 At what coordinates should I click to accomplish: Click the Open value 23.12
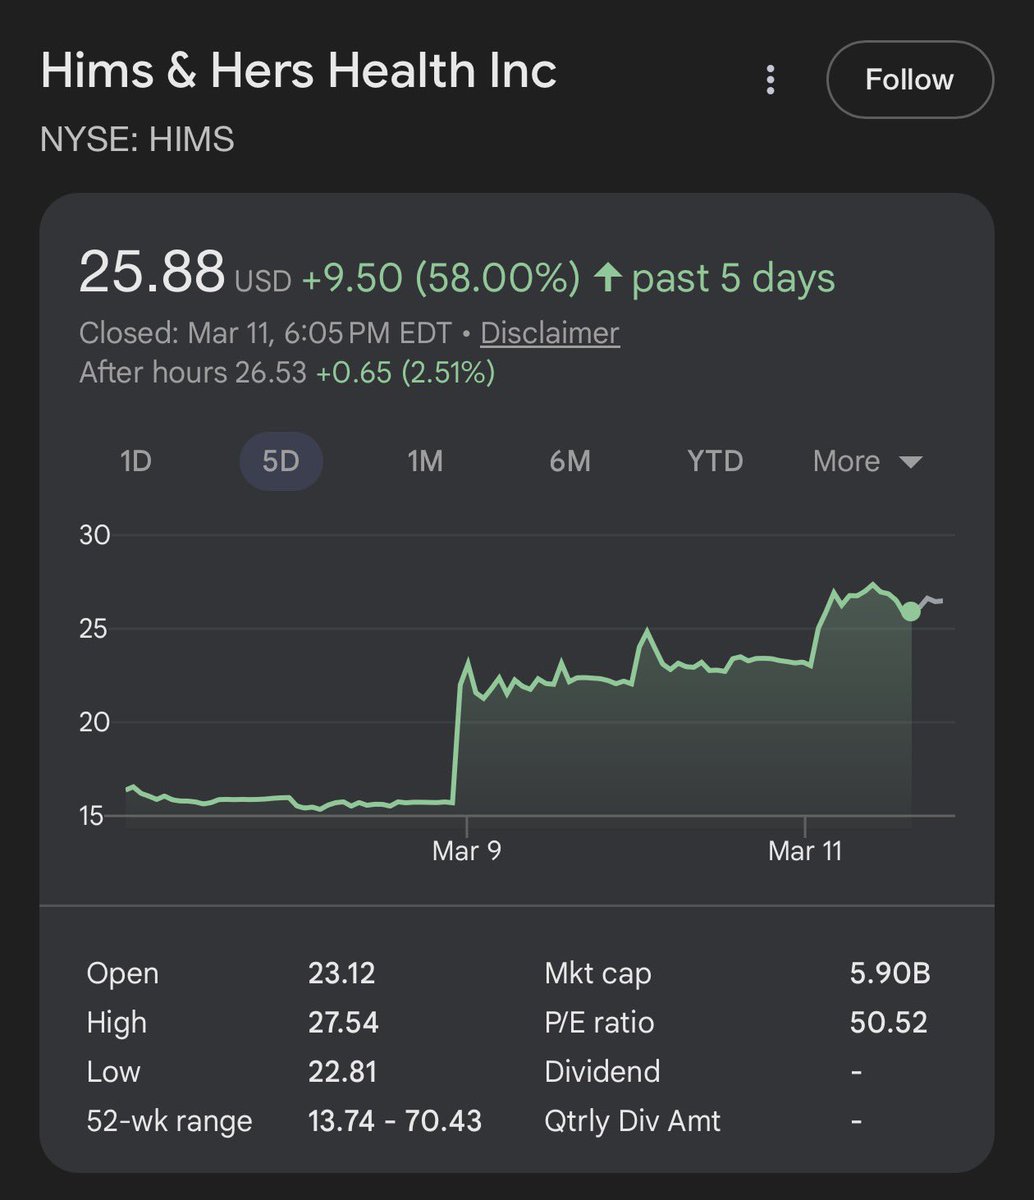[x=342, y=973]
